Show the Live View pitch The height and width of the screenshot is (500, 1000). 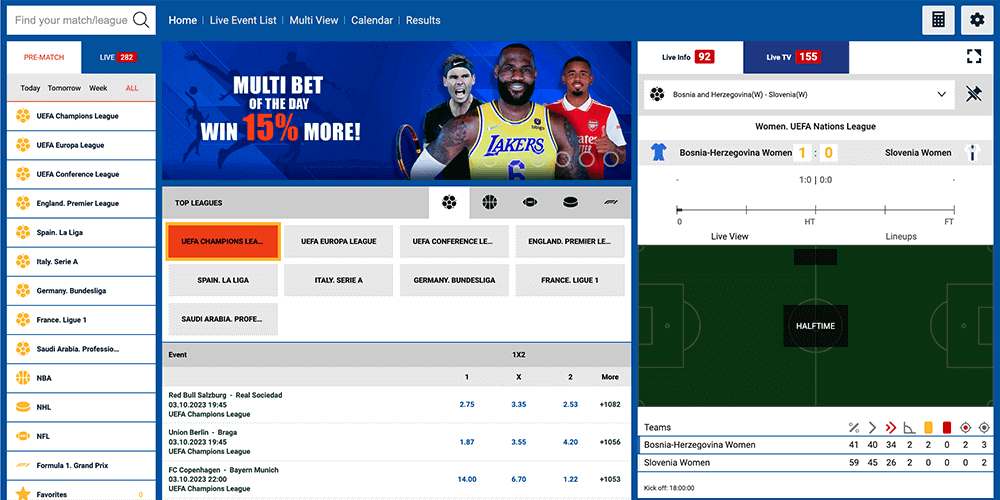pos(730,237)
